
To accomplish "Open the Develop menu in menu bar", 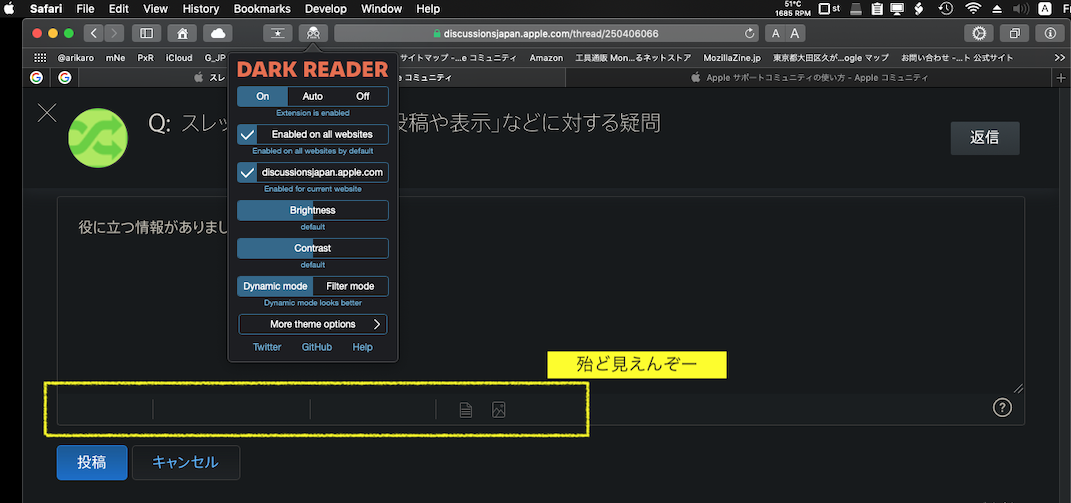I will (325, 9).
